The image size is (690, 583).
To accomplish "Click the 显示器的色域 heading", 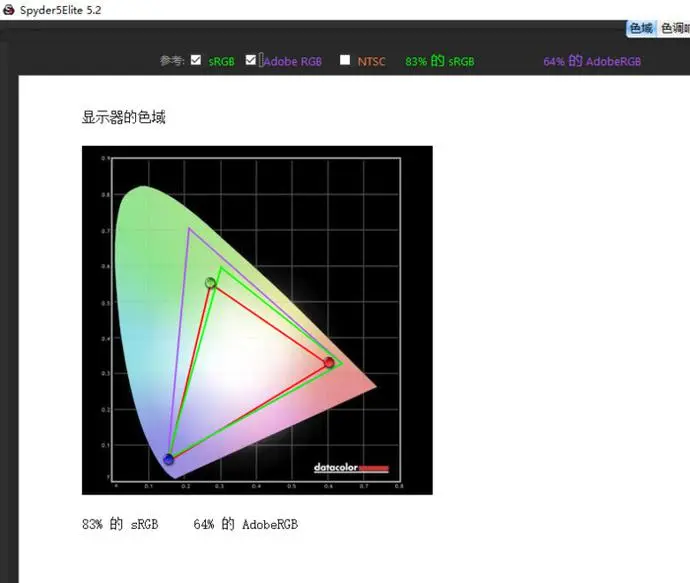I will 124,117.
